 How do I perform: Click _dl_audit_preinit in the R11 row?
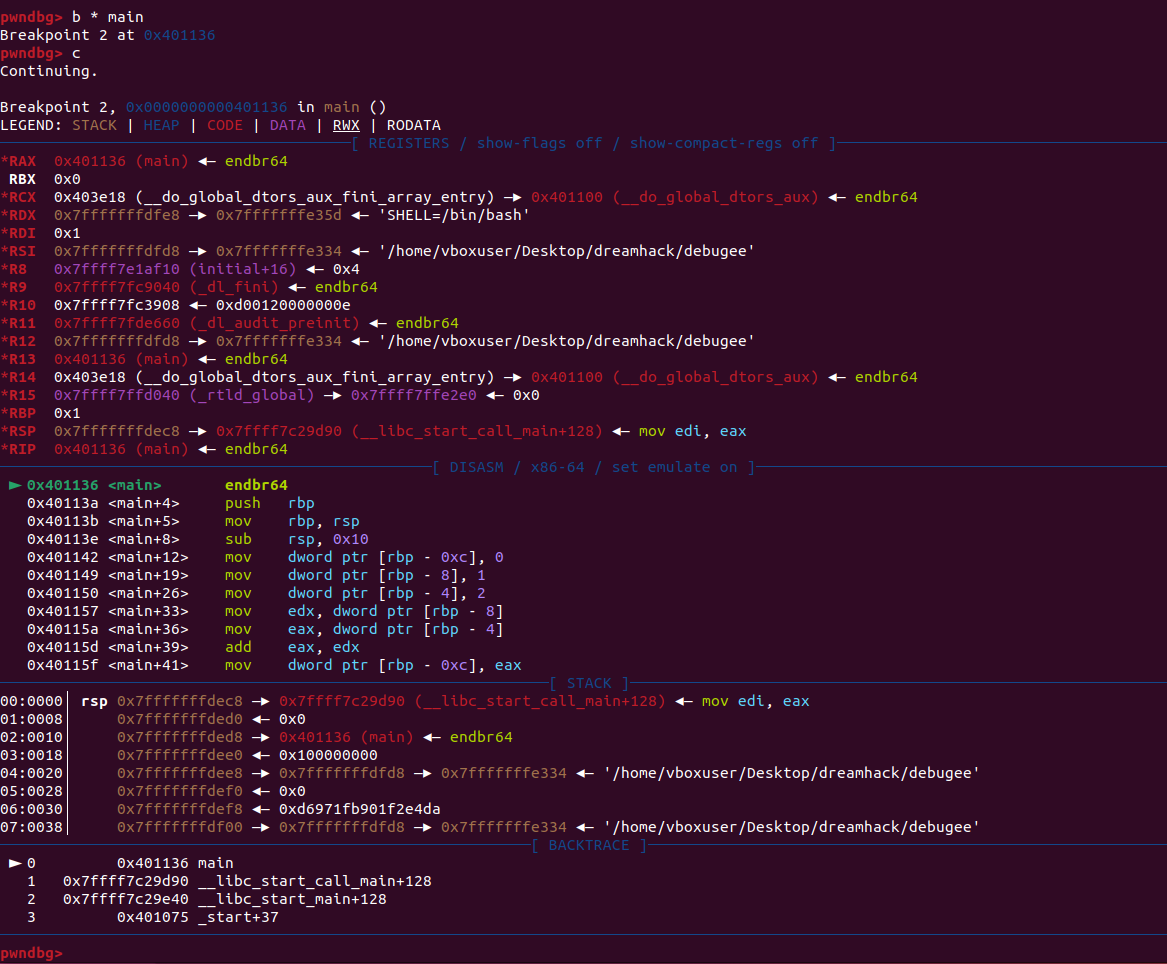coord(274,323)
